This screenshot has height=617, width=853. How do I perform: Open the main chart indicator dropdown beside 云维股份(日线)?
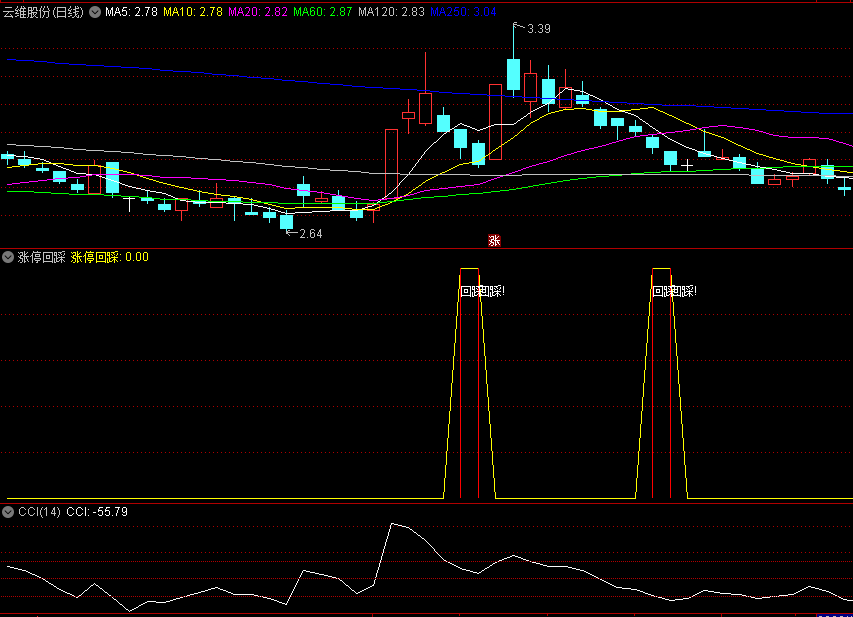coord(95,12)
